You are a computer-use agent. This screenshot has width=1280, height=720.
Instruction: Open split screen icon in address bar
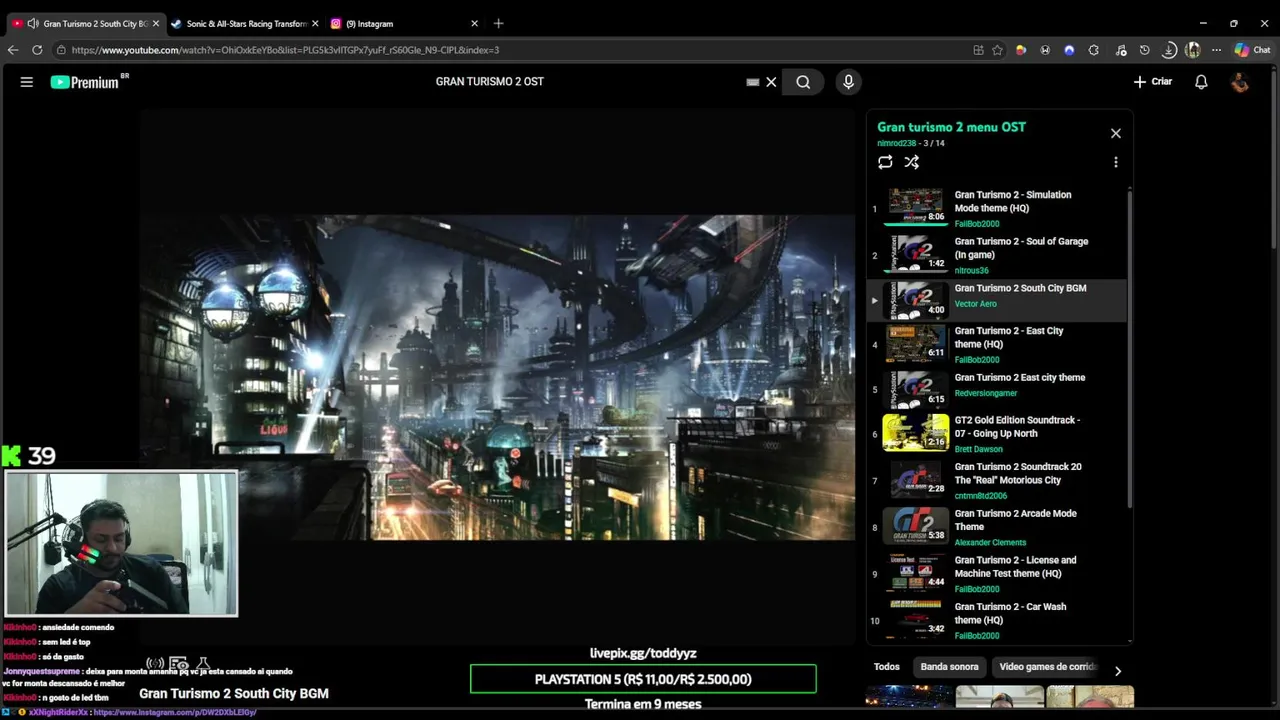click(x=978, y=50)
